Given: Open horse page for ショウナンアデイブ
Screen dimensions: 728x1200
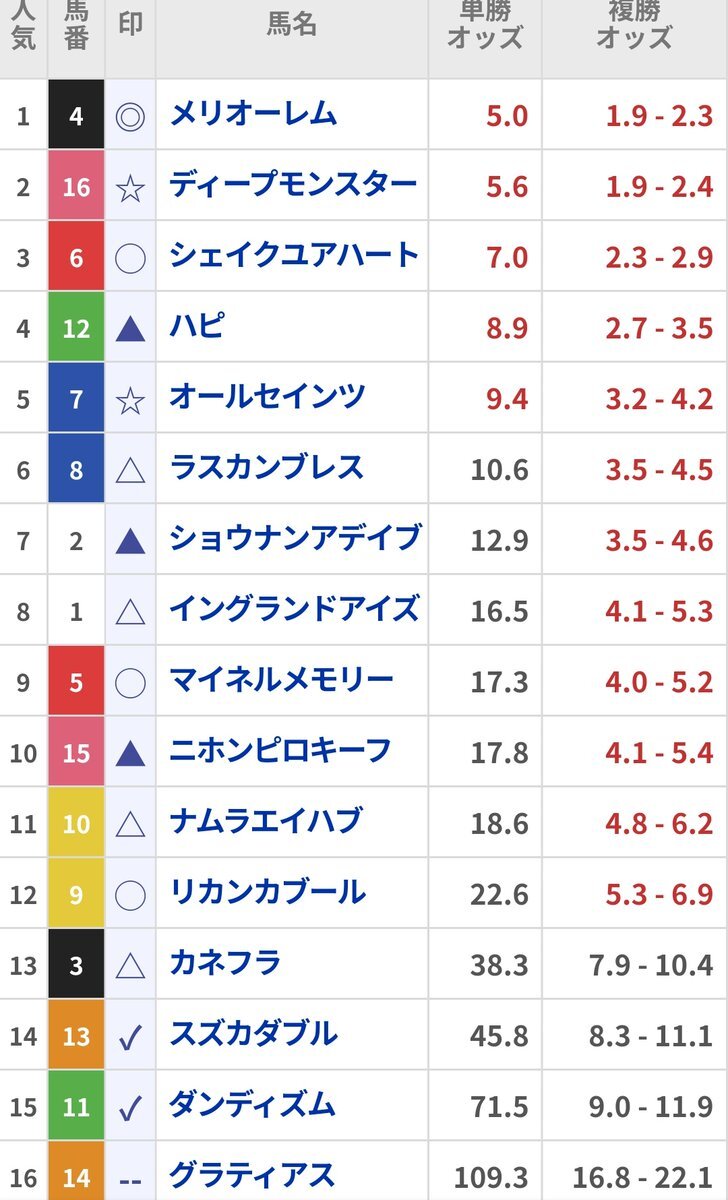Looking at the screenshot, I should [x=296, y=538].
